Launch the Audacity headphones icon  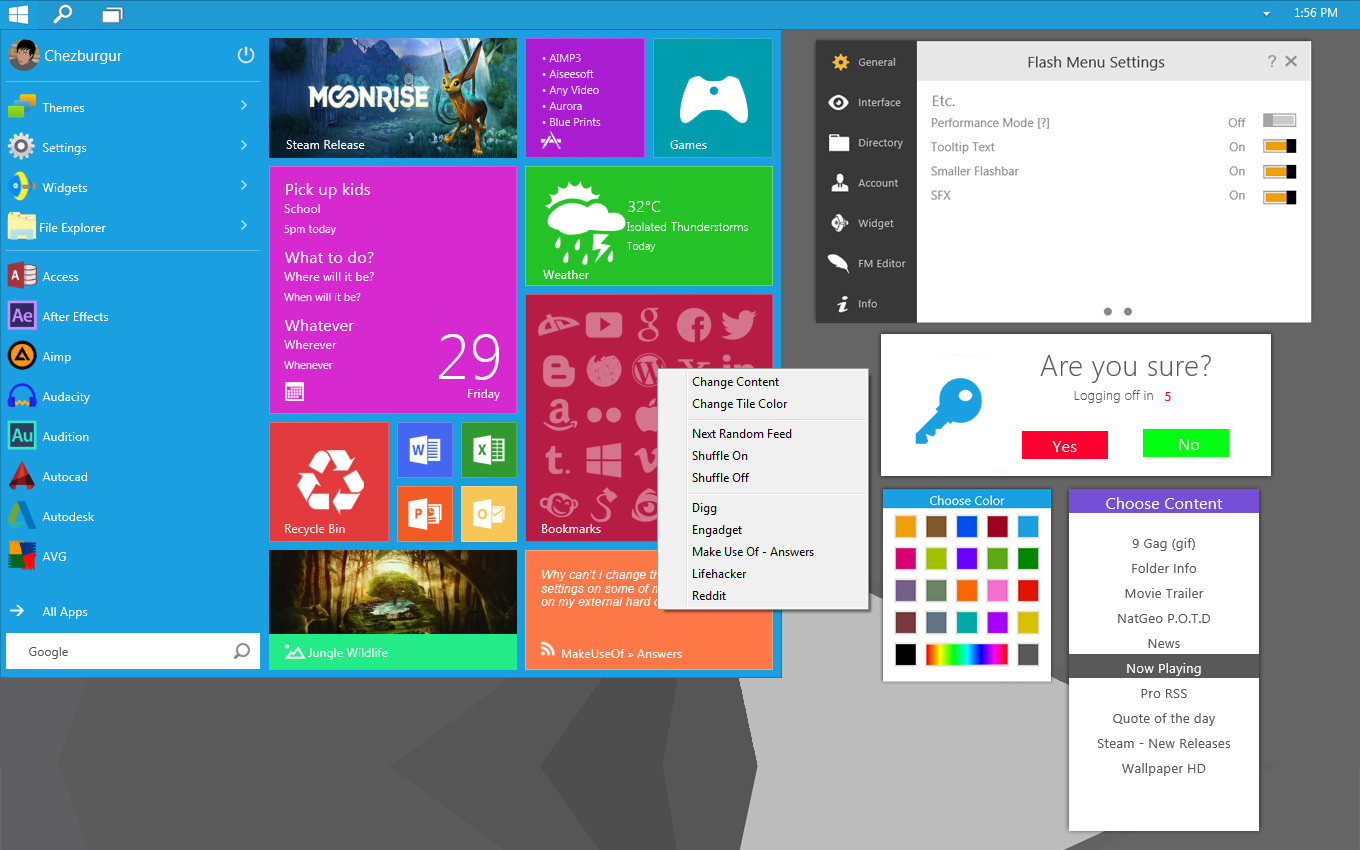[22, 396]
